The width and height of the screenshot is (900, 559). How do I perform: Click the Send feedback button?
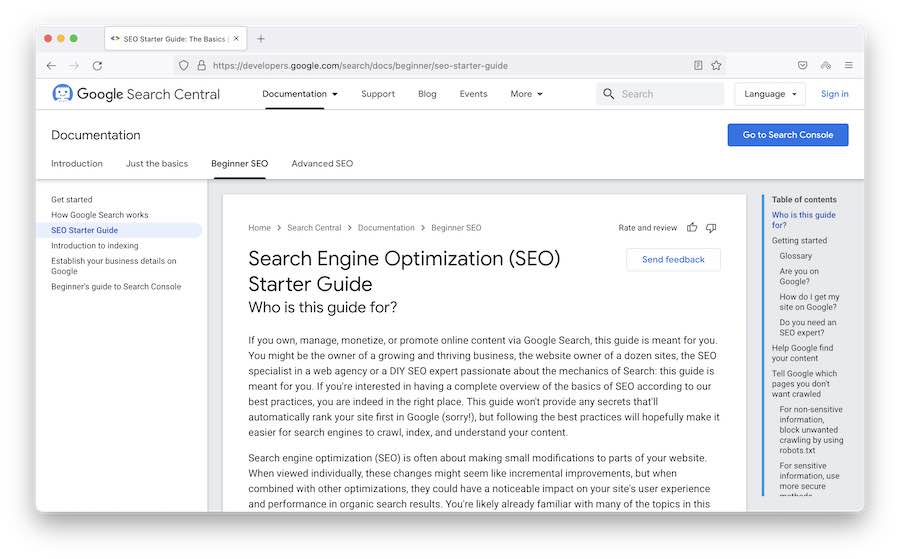coord(673,259)
